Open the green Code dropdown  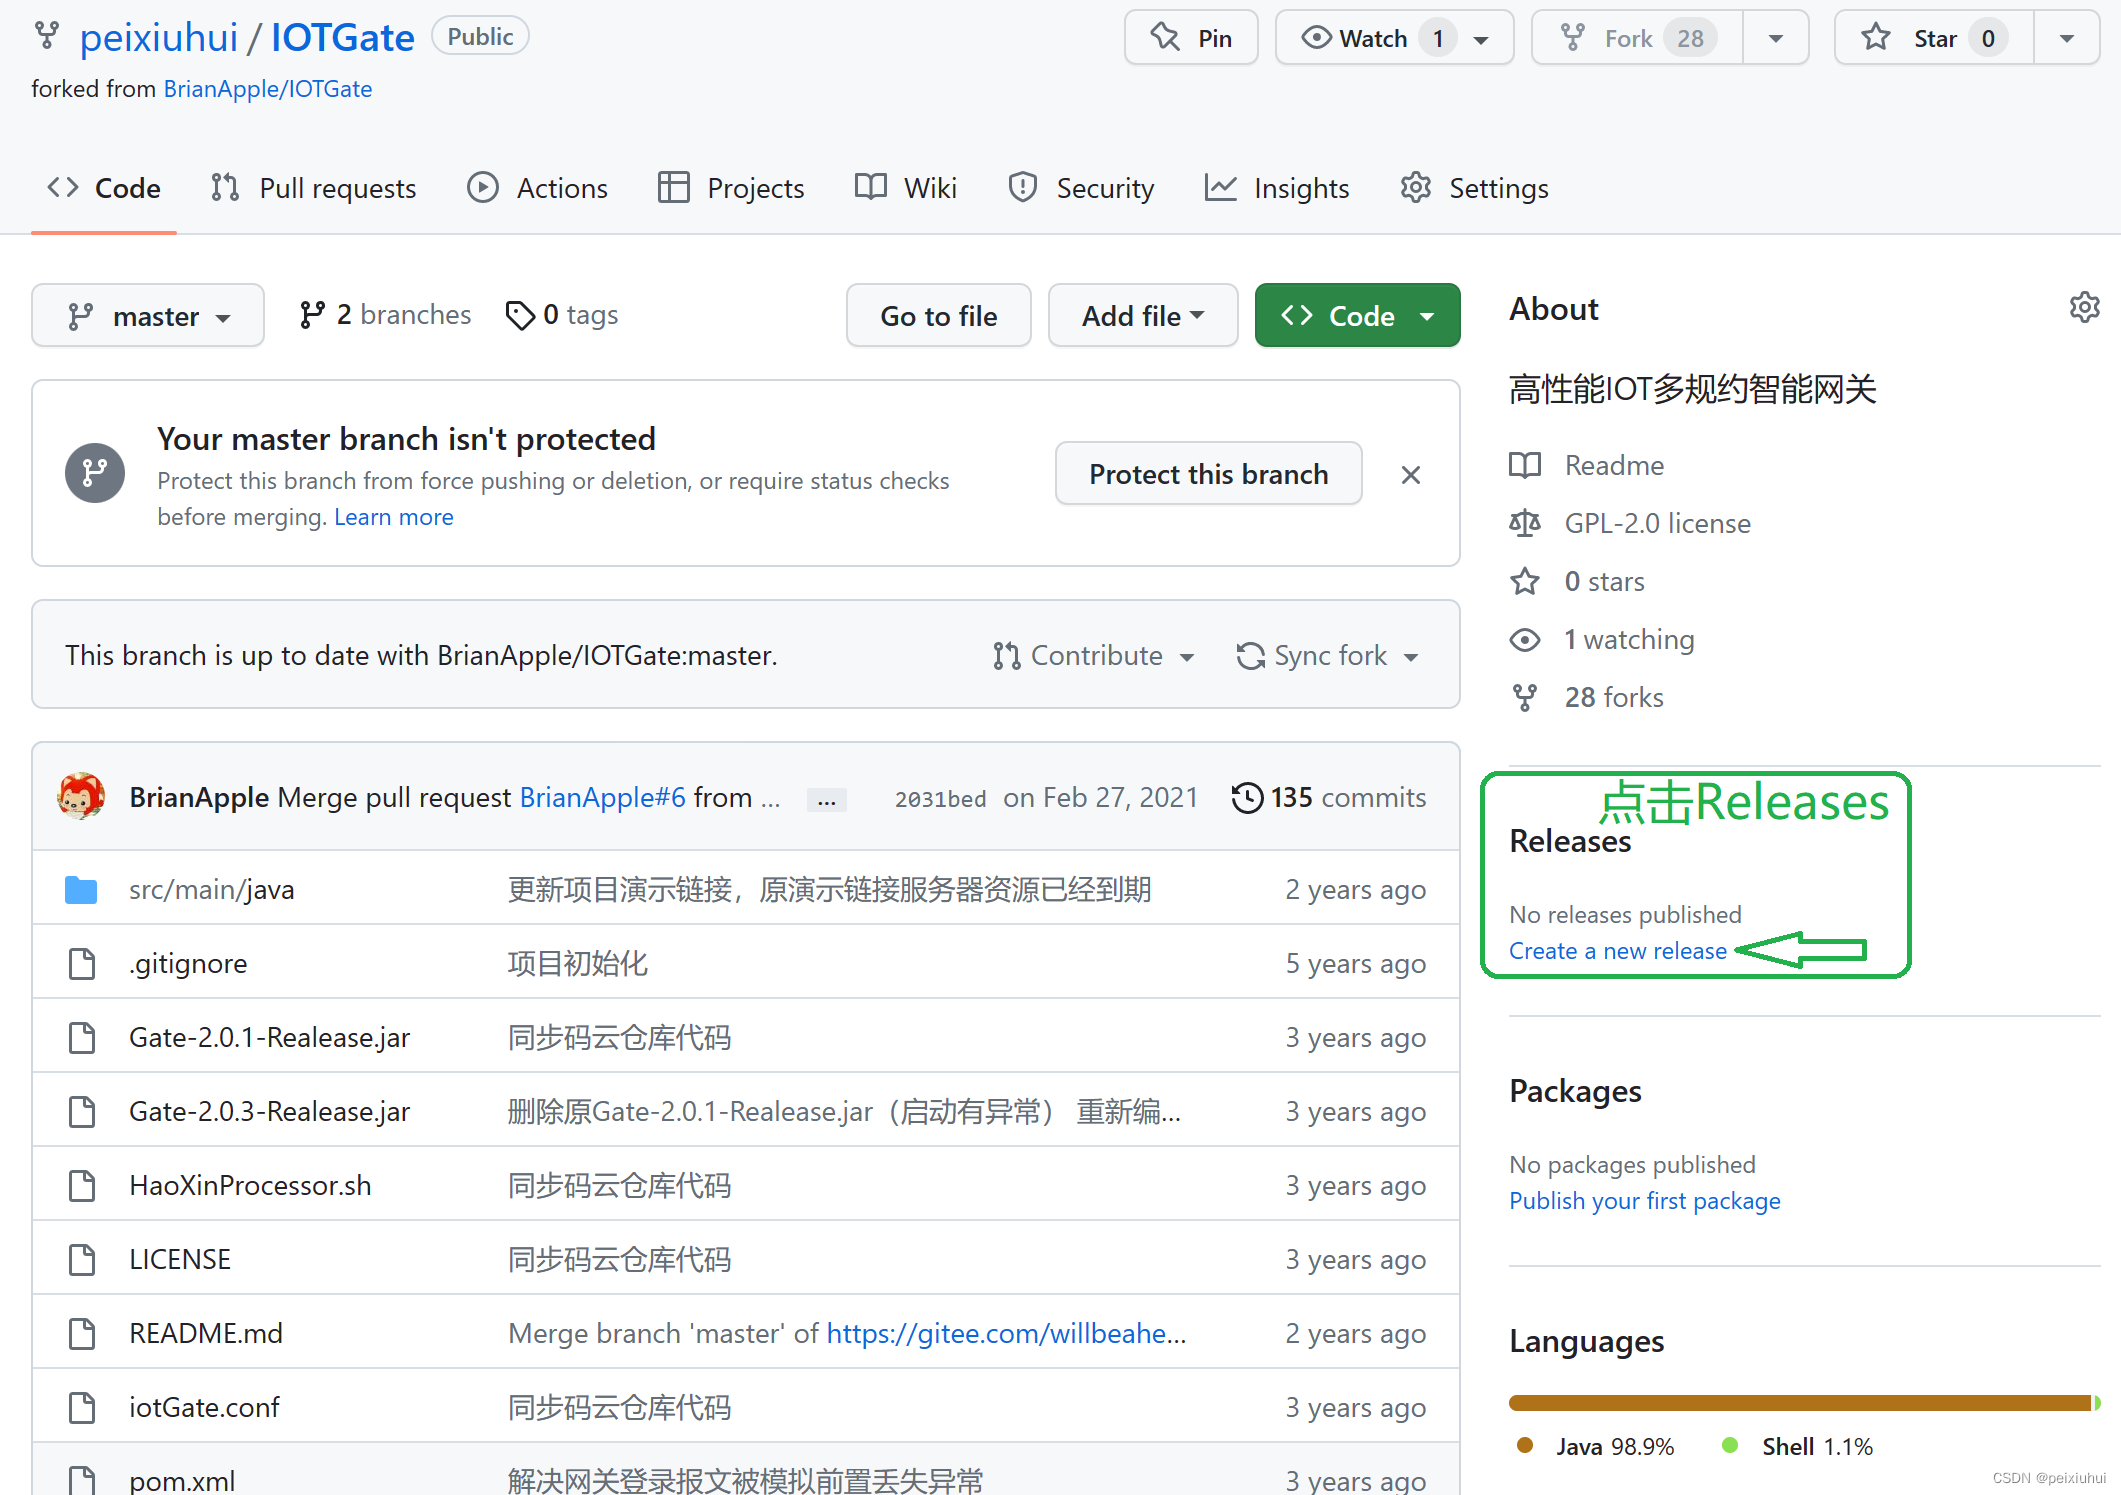[x=1357, y=316]
